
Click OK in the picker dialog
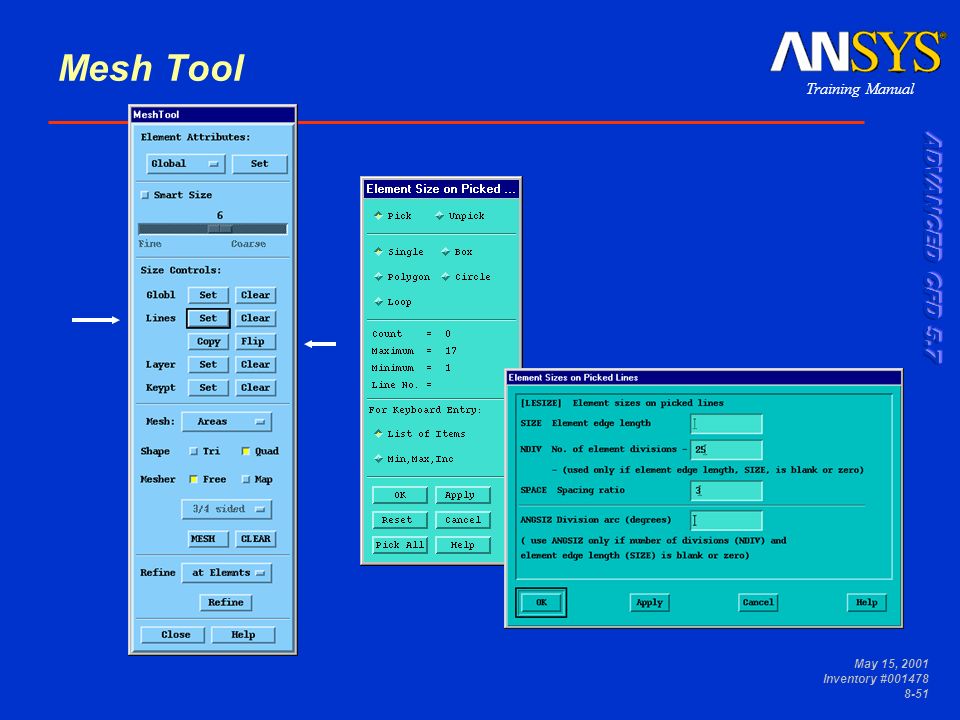coord(400,495)
